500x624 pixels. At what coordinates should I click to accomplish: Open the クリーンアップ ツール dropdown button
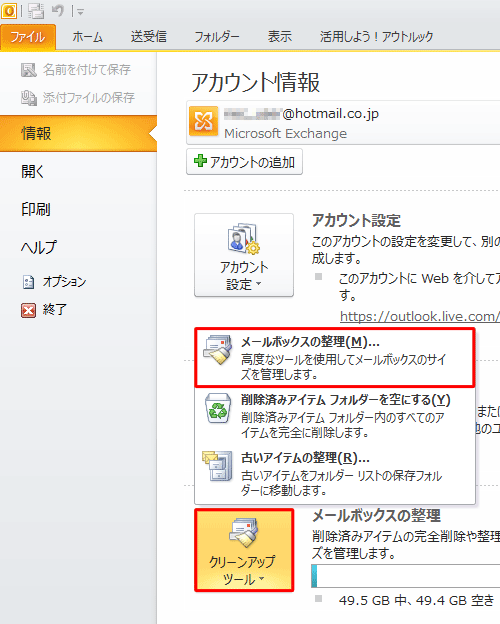pos(244,550)
